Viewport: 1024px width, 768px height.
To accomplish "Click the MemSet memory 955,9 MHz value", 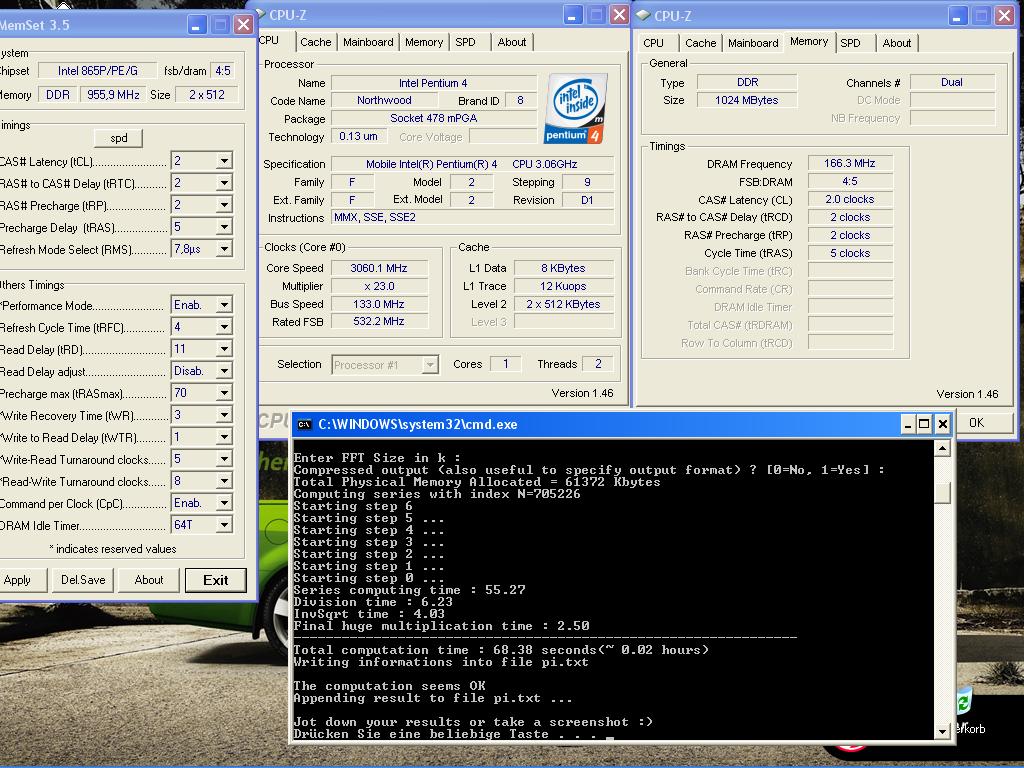I will point(113,95).
